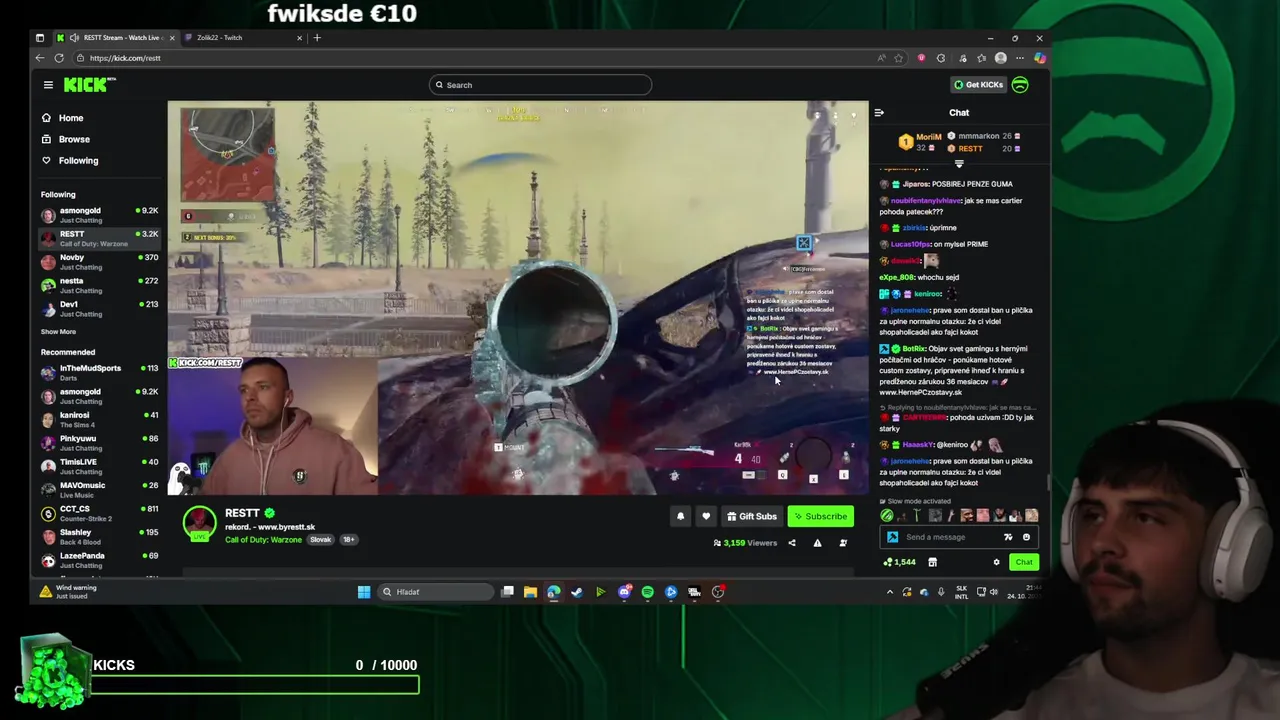Open the emoji picker in chat

point(1026,537)
